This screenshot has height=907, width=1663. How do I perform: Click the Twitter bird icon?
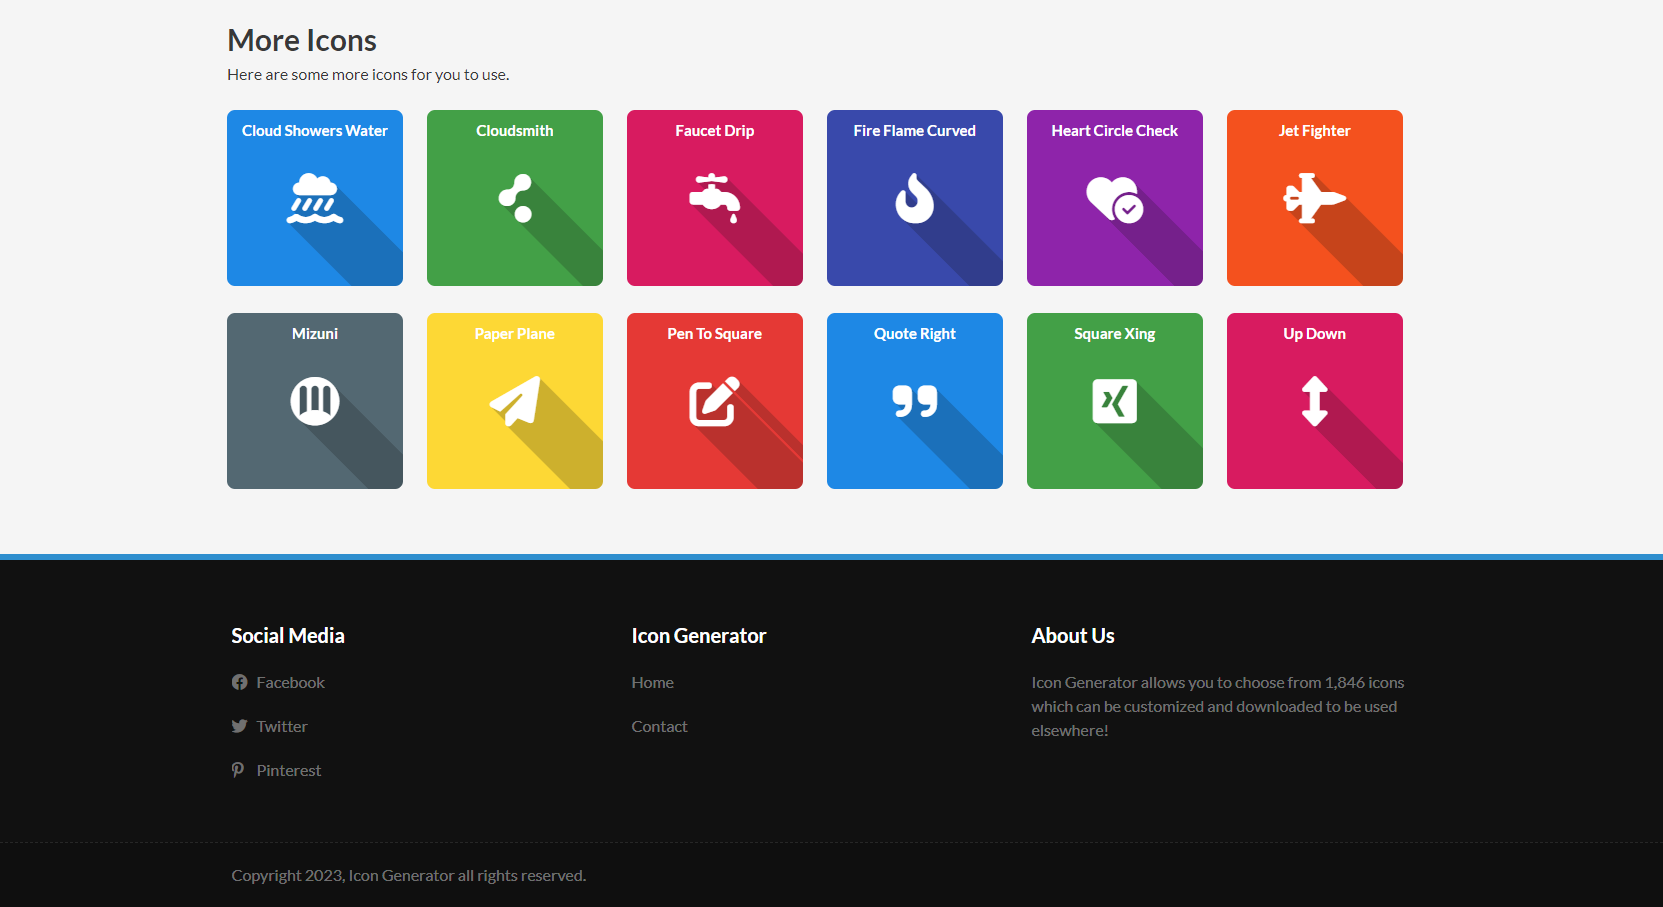[239, 726]
